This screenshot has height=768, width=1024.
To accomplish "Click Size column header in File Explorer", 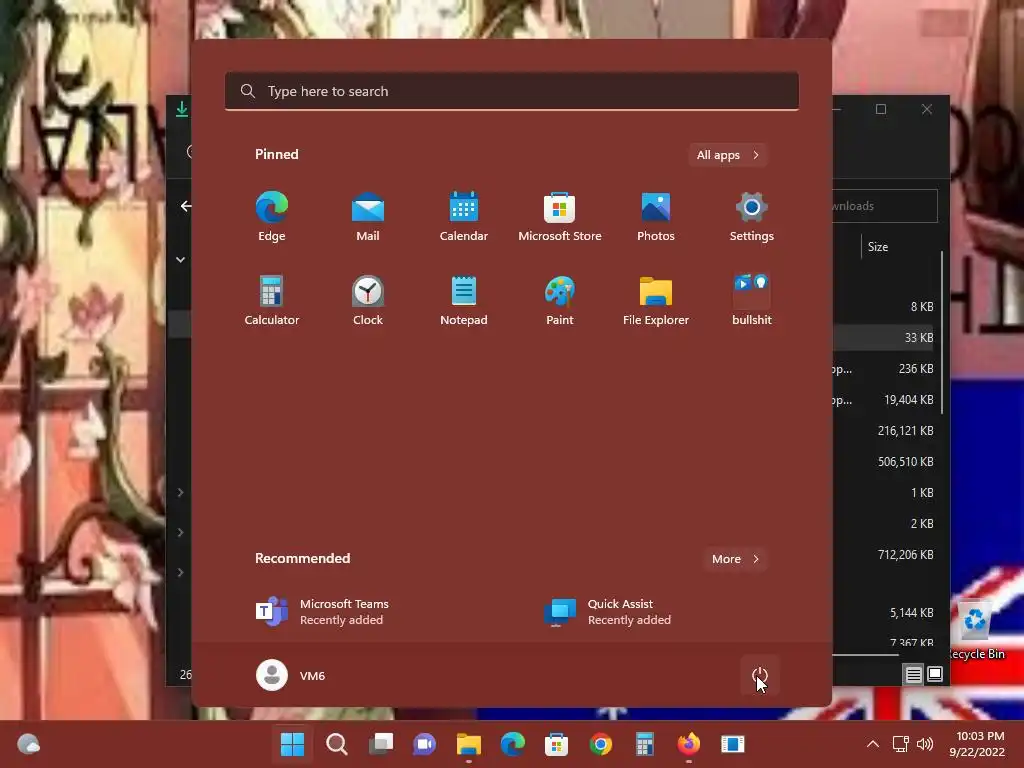I will click(x=878, y=247).
